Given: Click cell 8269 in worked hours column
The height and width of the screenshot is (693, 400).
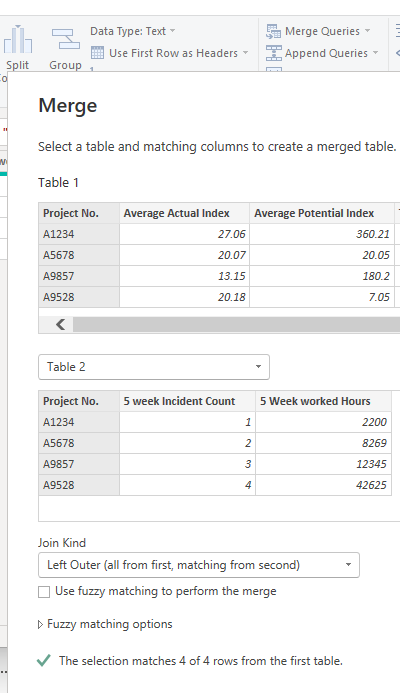Looking at the screenshot, I should [324, 443].
